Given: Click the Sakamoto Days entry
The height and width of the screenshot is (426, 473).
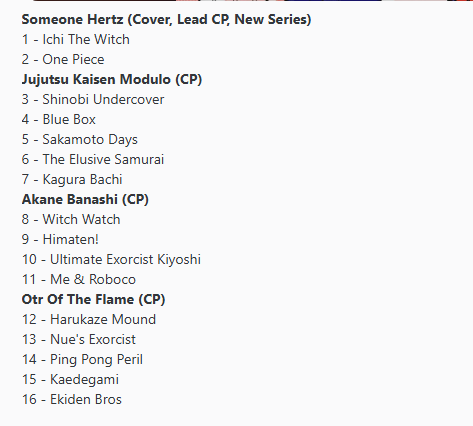Looking at the screenshot, I should click(80, 140).
